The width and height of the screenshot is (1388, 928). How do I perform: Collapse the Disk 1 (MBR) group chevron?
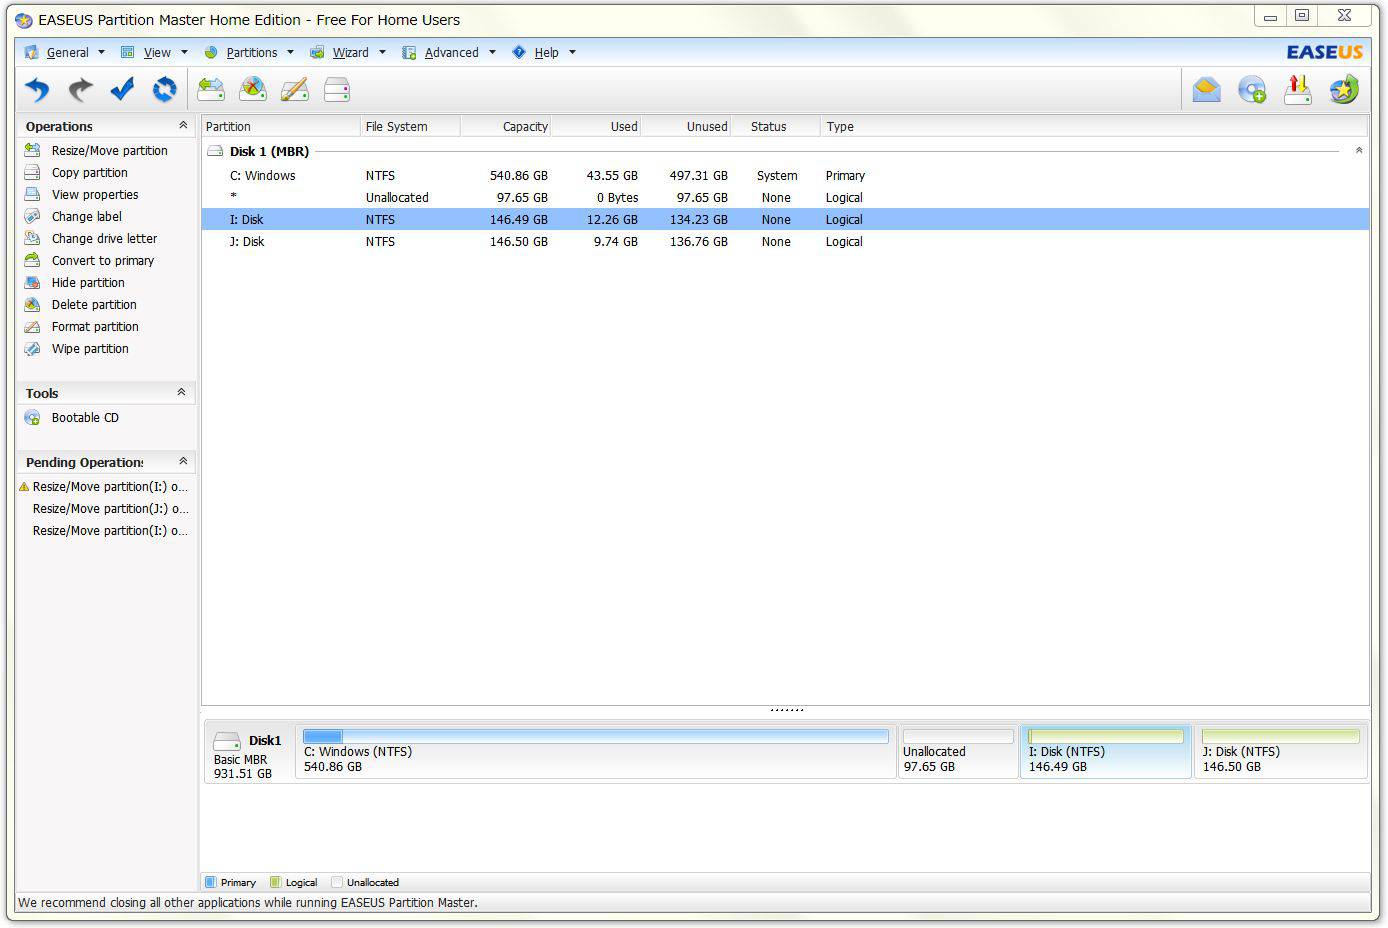coord(1358,151)
